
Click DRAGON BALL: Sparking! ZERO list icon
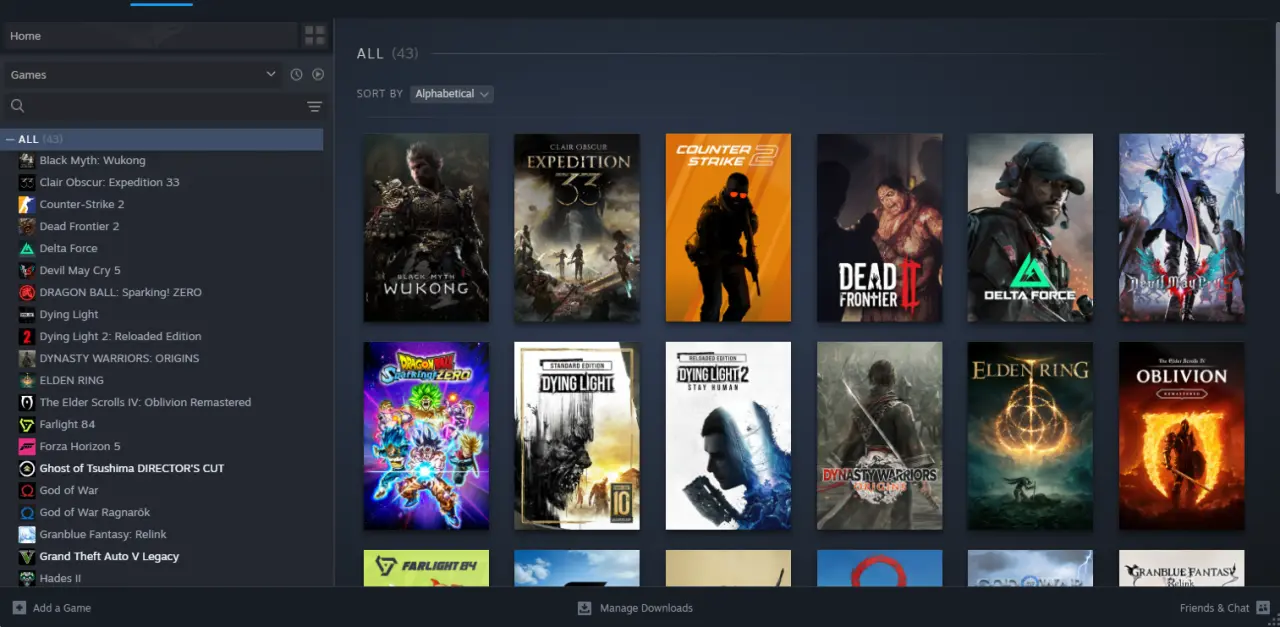27,292
